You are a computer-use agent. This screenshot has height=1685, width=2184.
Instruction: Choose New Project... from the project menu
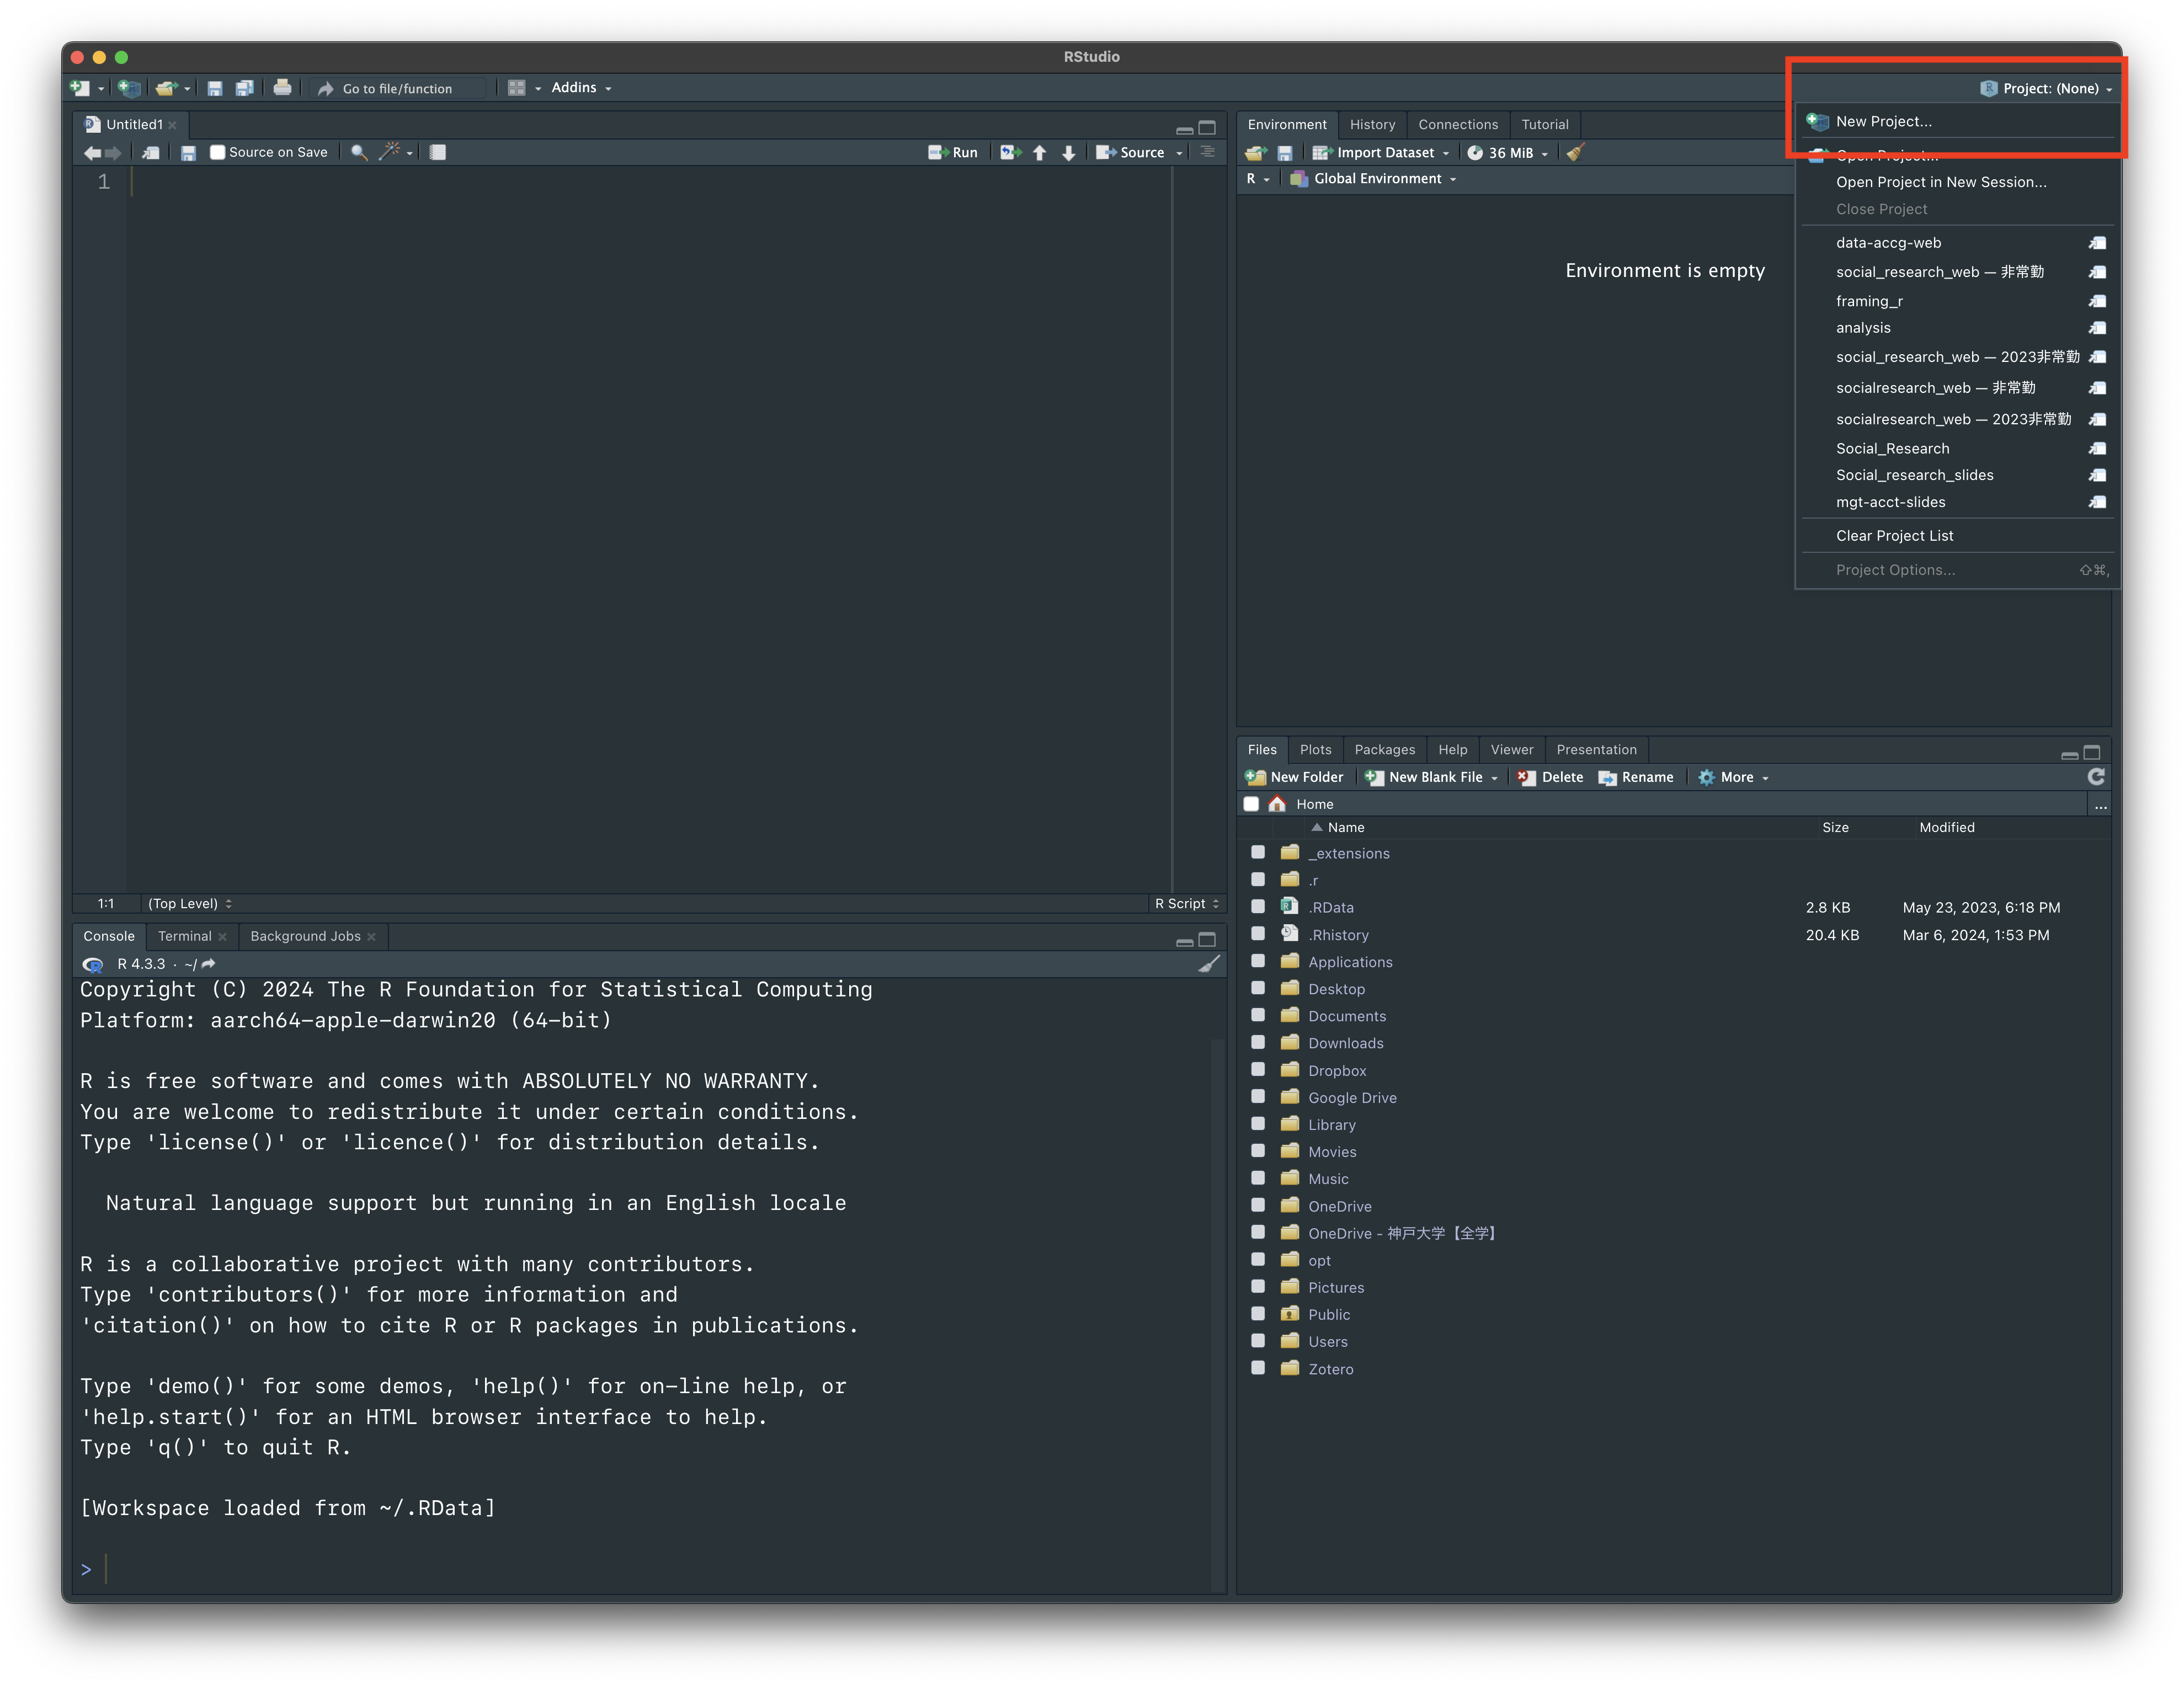(1883, 121)
